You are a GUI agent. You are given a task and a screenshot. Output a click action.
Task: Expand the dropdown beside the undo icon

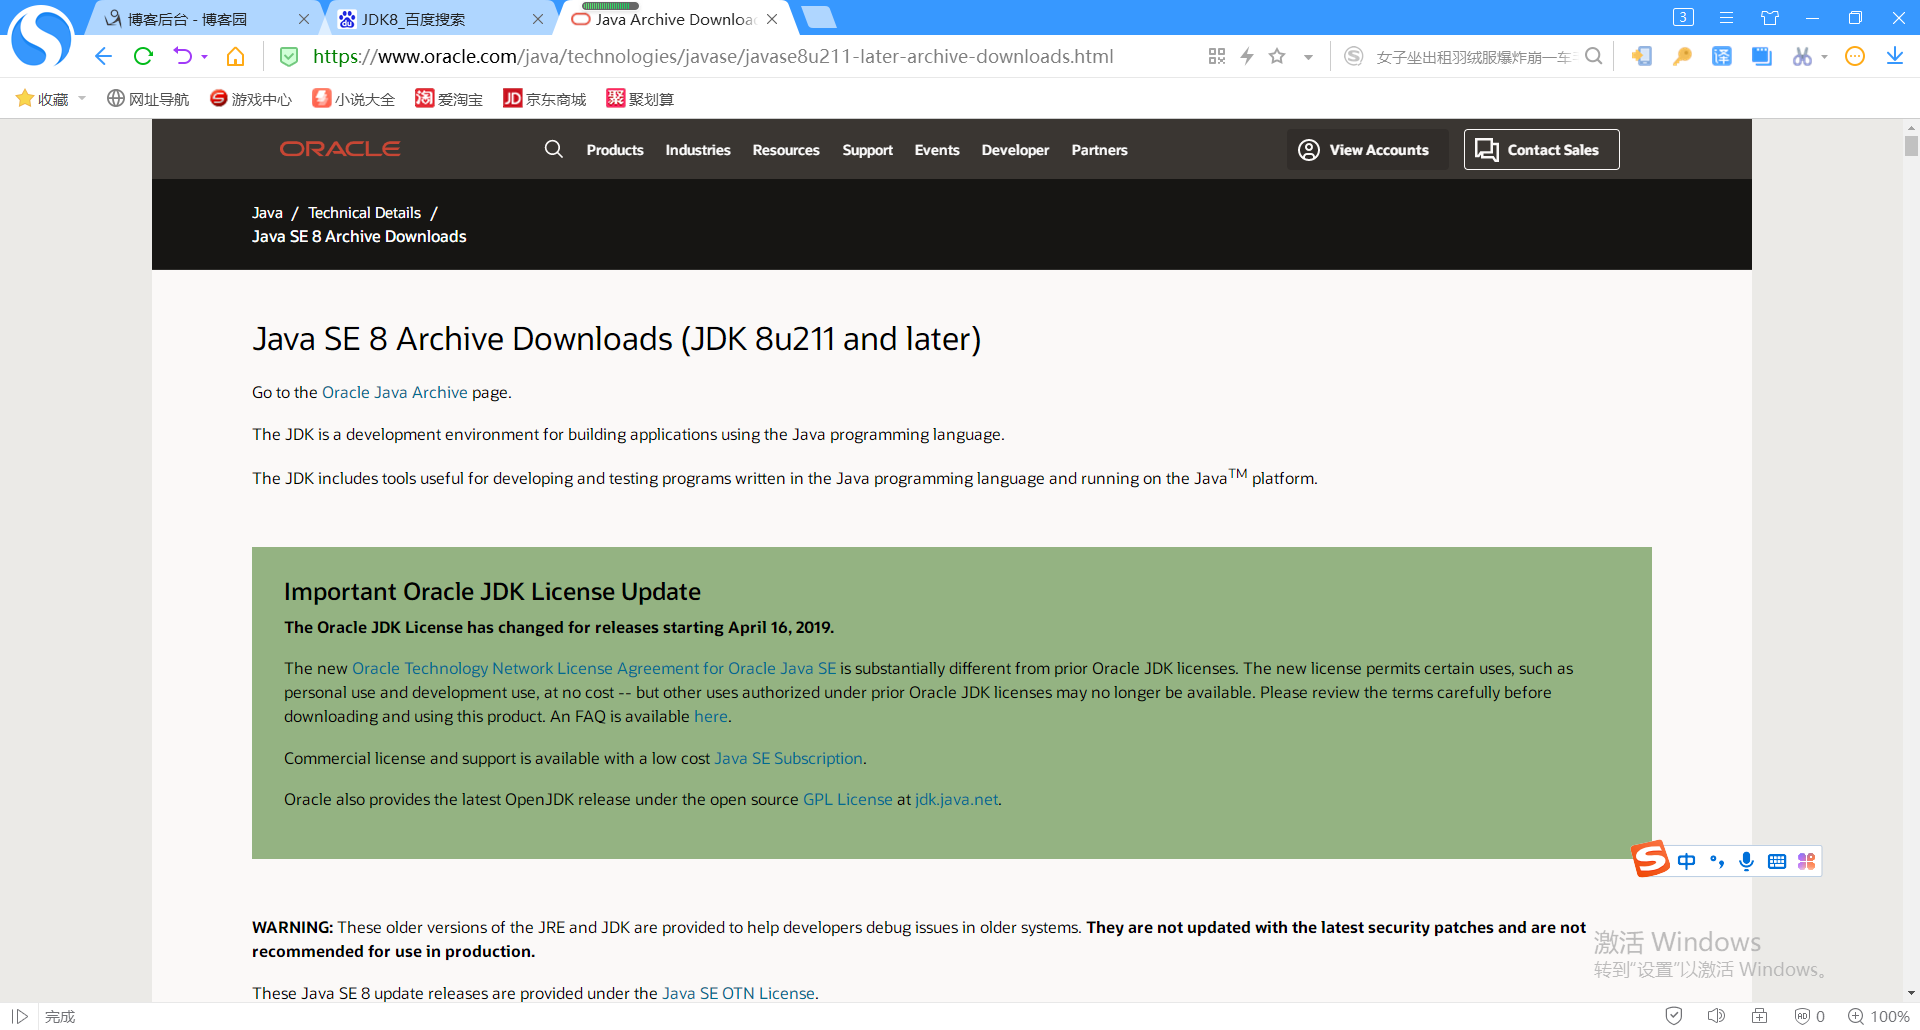(205, 57)
